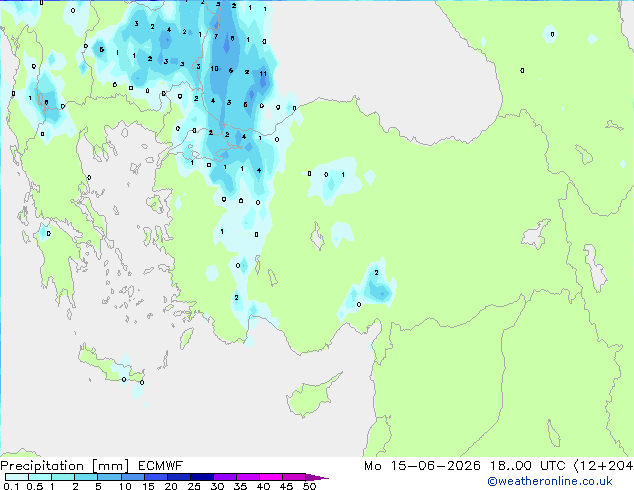
Task: Select the date '15-06-2026' text
Action: [436, 466]
